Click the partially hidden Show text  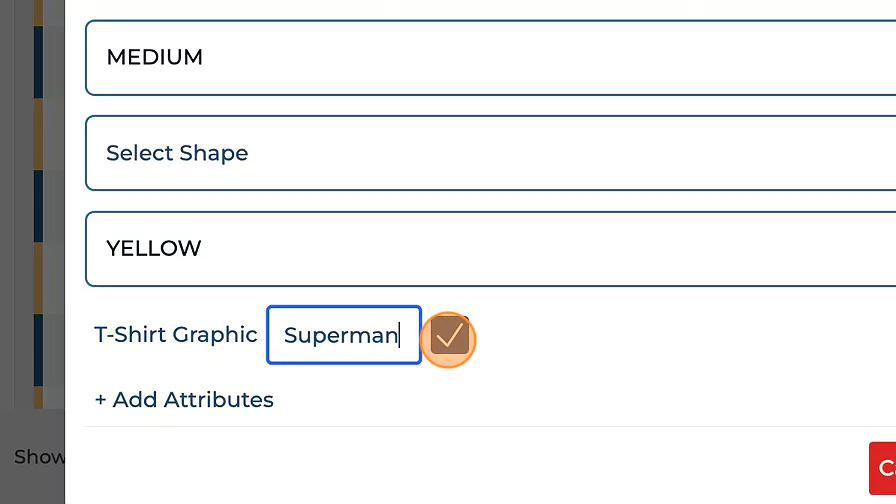pos(40,457)
